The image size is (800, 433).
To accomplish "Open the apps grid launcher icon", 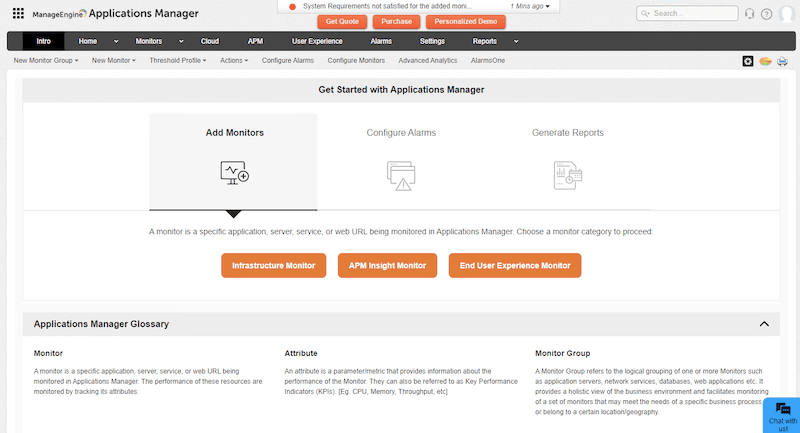I will tap(18, 13).
